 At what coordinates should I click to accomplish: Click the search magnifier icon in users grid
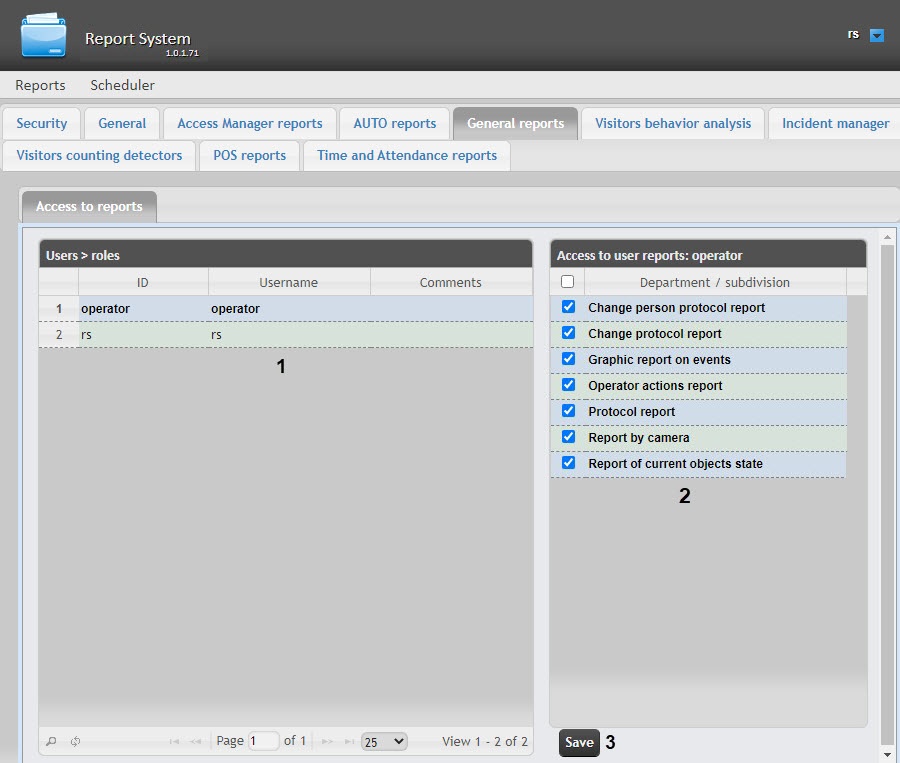(52, 741)
